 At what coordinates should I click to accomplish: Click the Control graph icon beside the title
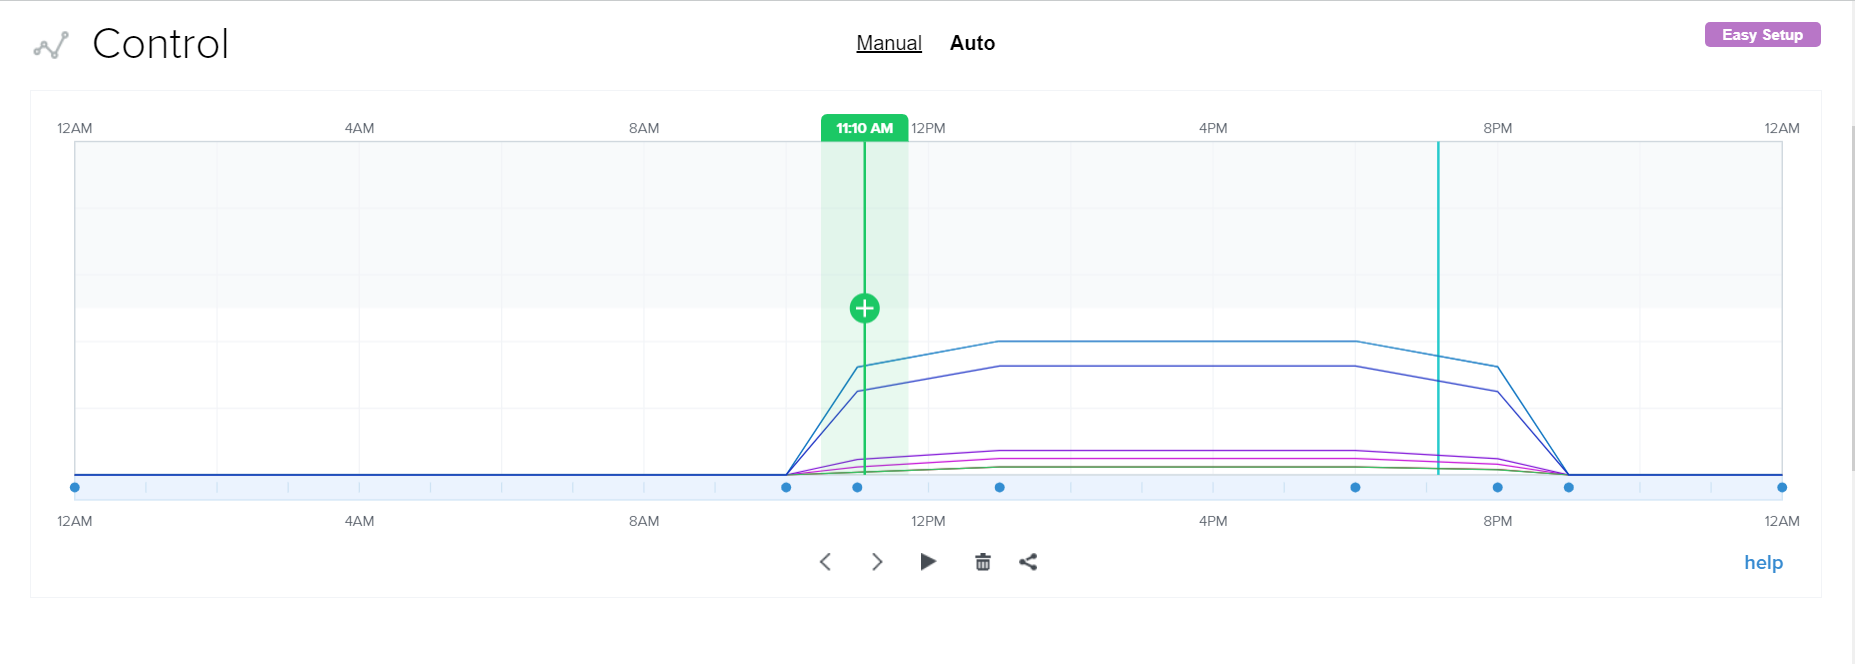pyautogui.click(x=51, y=45)
